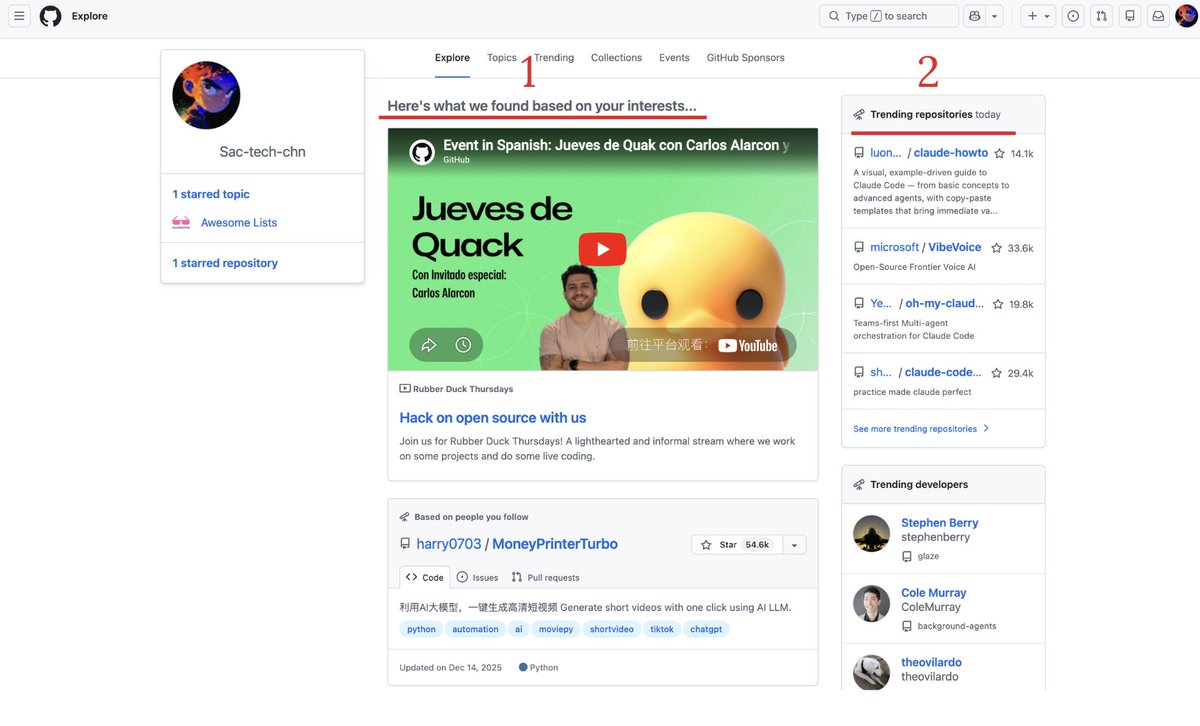Click the GitHub channel logo in video
This screenshot has height=726, width=1200.
coord(422,152)
